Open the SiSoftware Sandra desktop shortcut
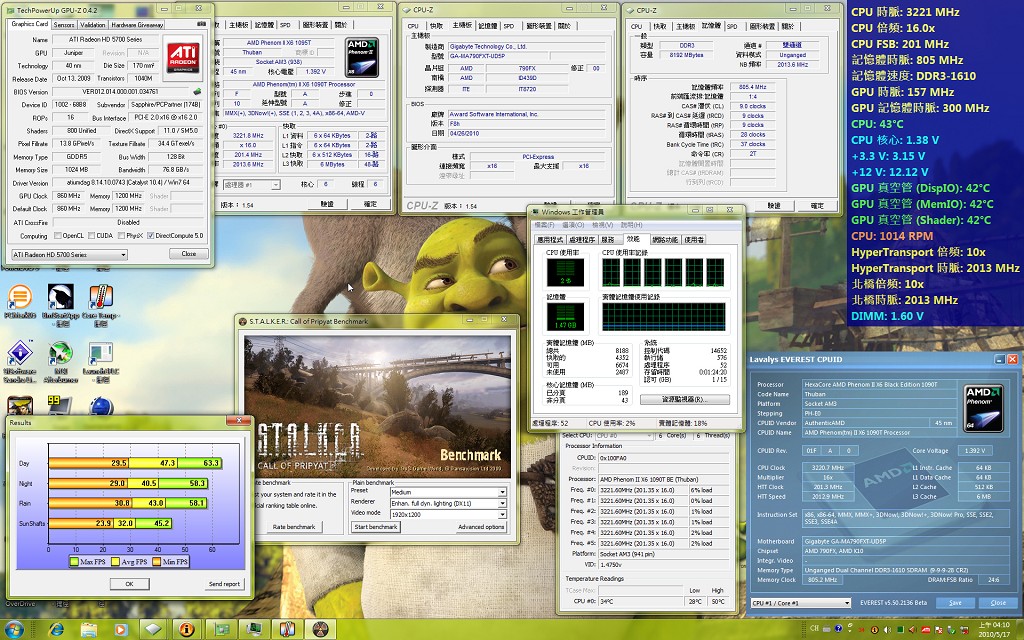1024x640 pixels. click(20, 361)
